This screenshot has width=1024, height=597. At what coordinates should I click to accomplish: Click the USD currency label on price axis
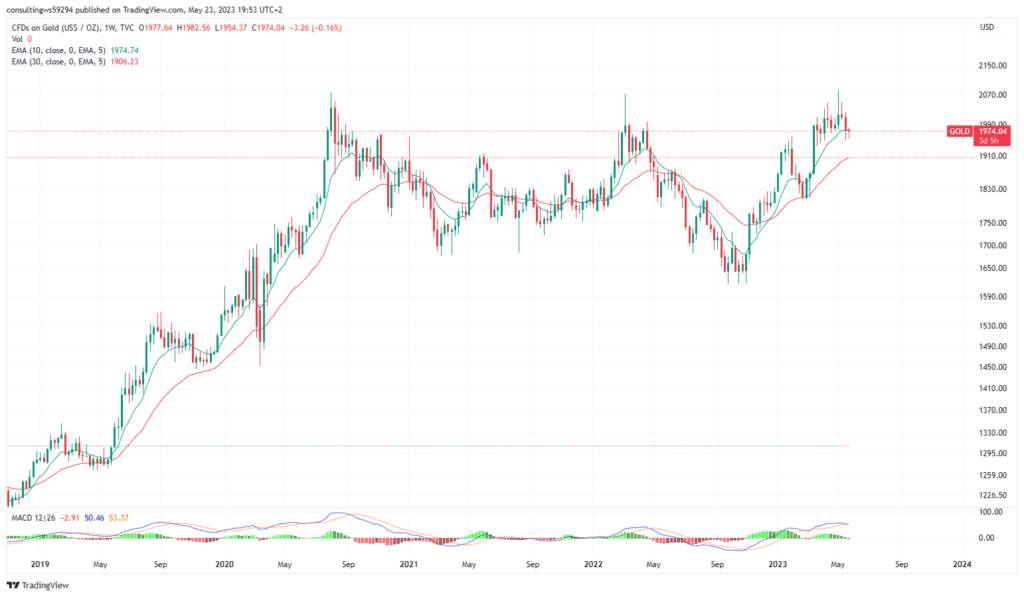pos(986,27)
